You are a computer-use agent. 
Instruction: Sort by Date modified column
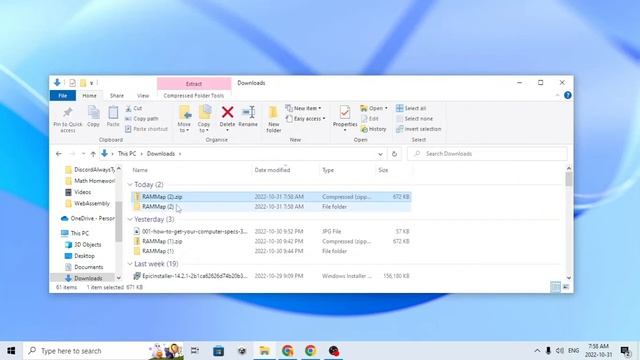(272, 170)
